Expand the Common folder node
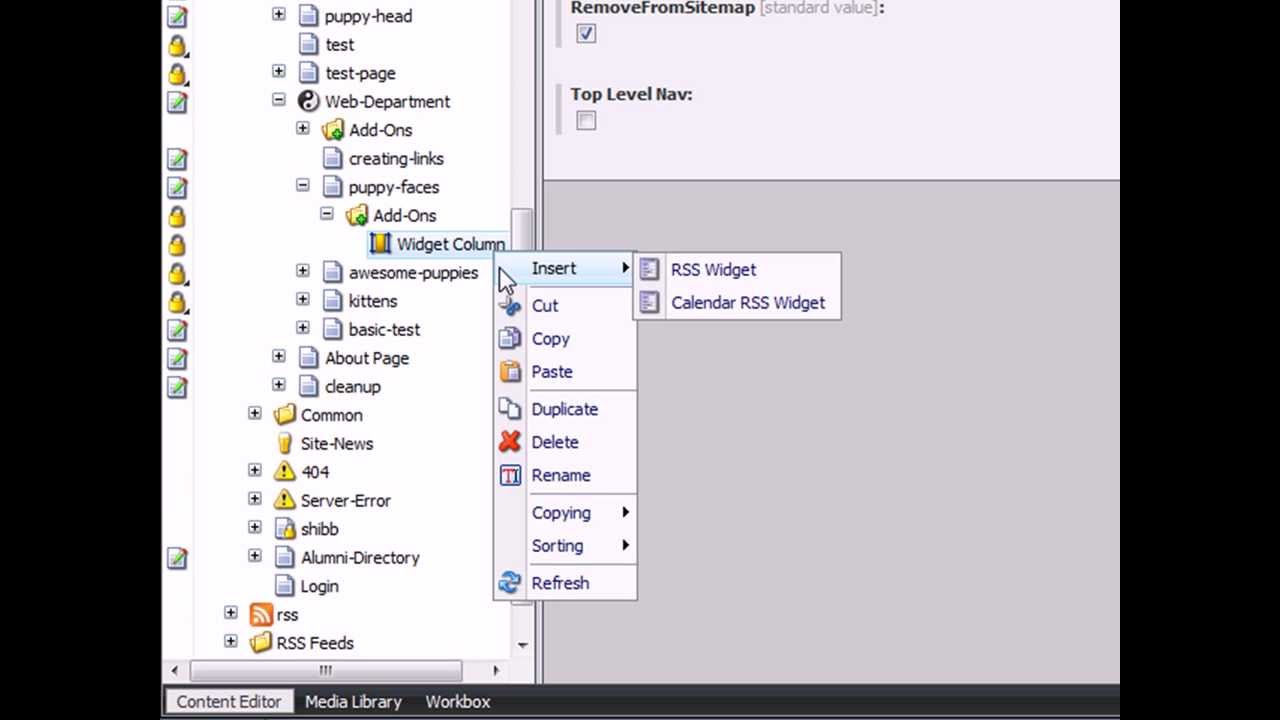This screenshot has height=720, width=1280. pos(255,414)
